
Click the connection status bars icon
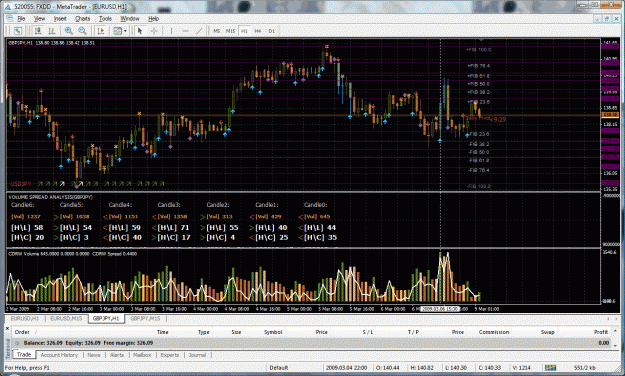[550, 368]
